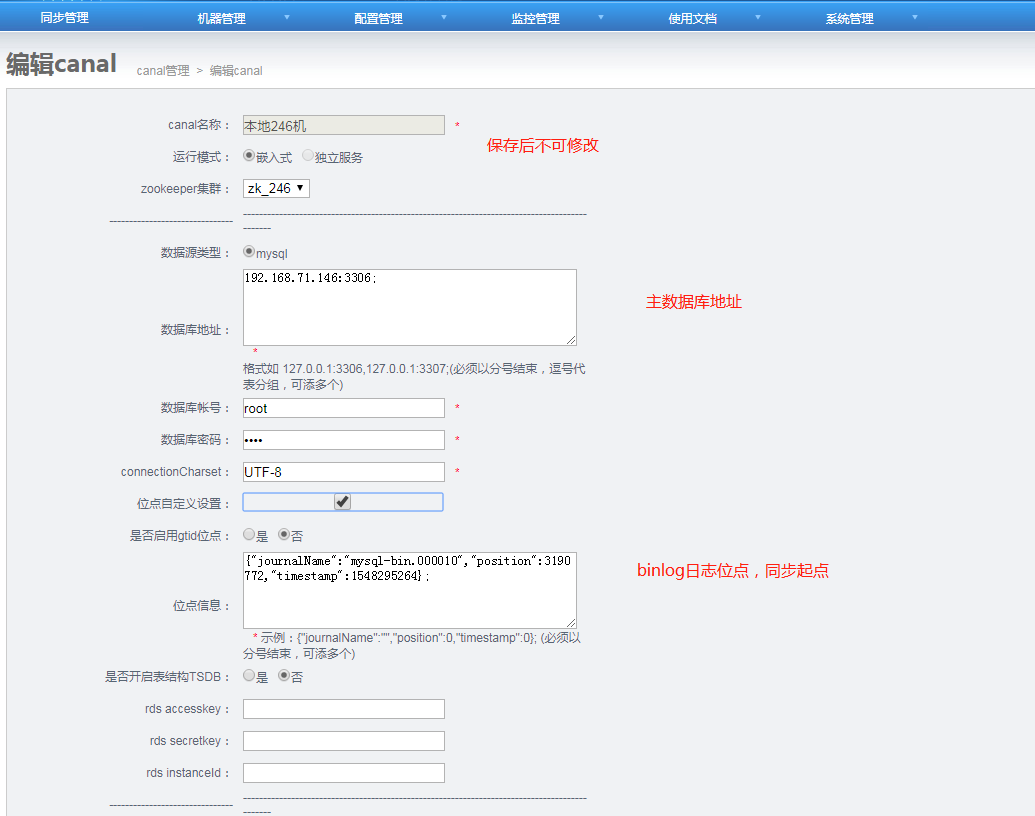
Task: Click the rds accesskey field
Action: [x=343, y=709]
